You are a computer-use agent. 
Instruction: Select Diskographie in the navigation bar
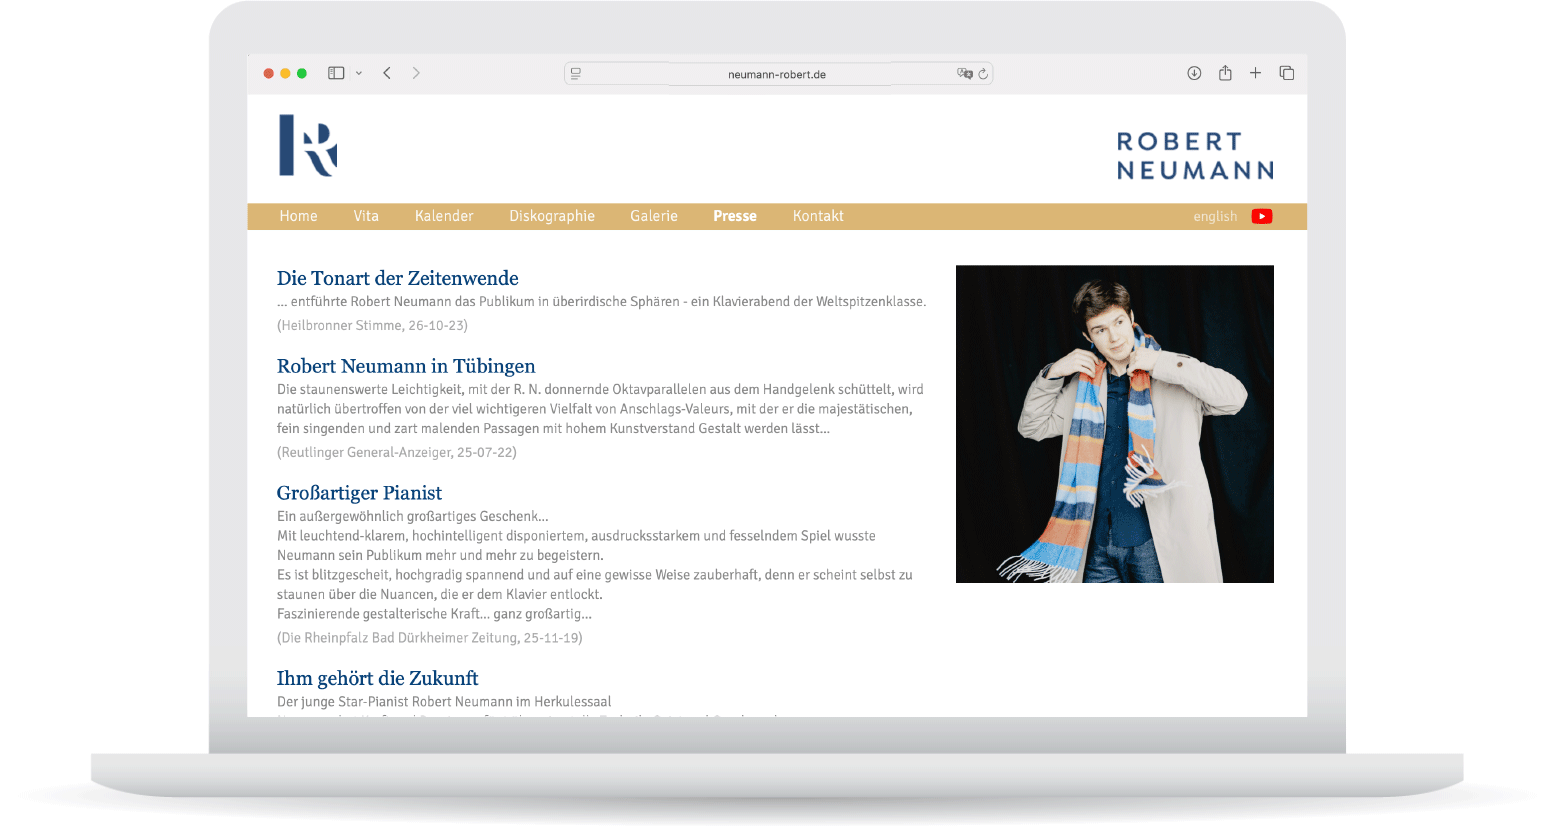click(x=552, y=216)
